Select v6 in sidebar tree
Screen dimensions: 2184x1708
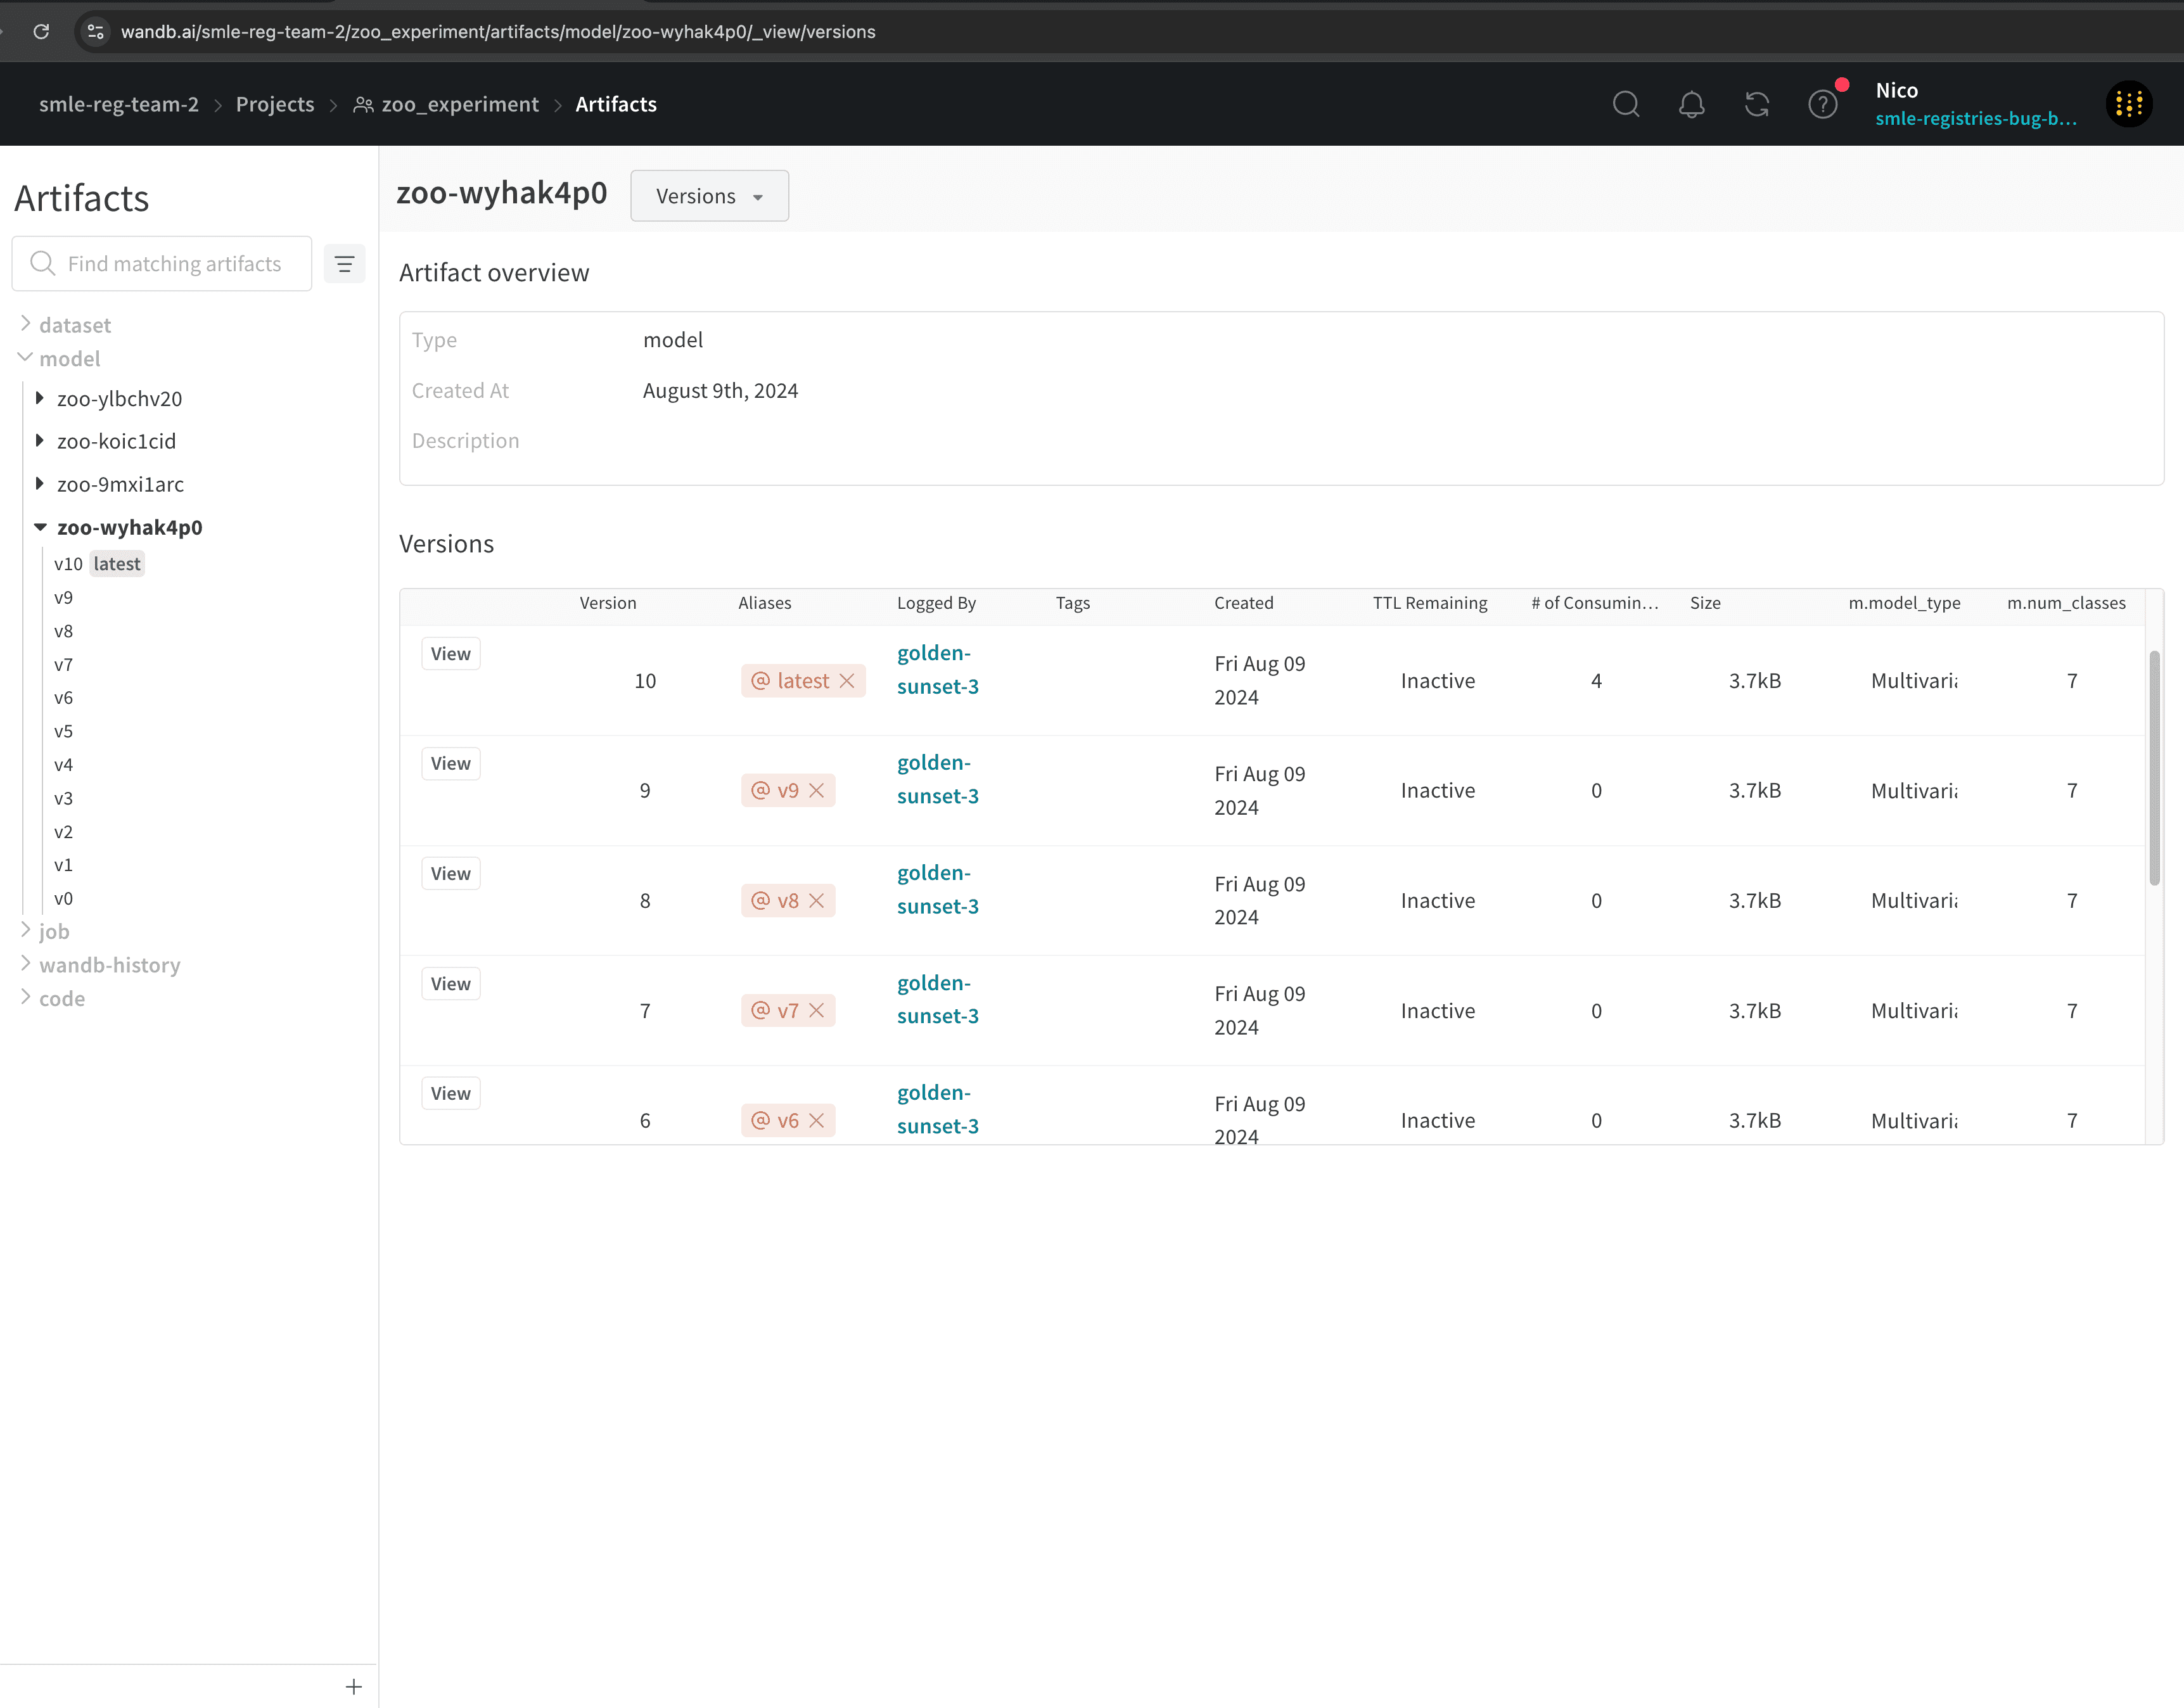(64, 698)
